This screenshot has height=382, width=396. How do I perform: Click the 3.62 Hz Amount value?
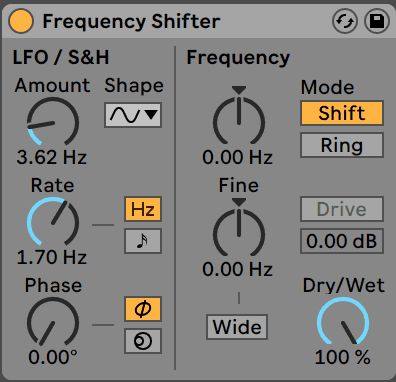[x=52, y=157]
